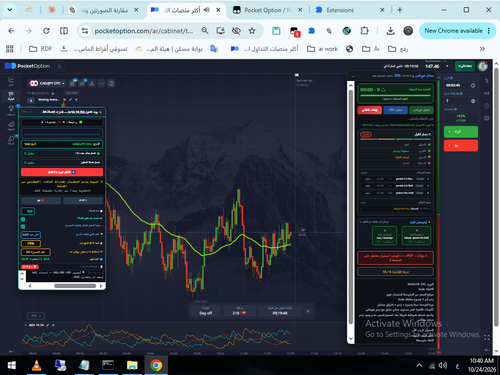Edit the ADX 14 14 indicator pencil icon
The height and width of the screenshot is (375, 500).
(48, 325)
